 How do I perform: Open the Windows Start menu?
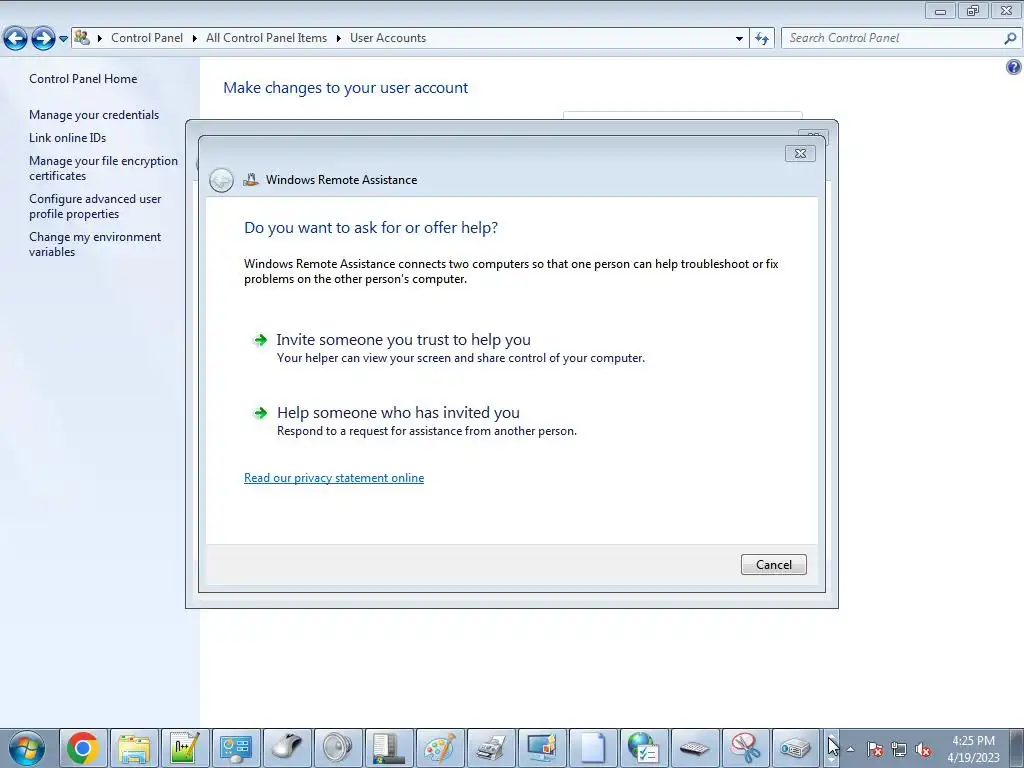(26, 748)
